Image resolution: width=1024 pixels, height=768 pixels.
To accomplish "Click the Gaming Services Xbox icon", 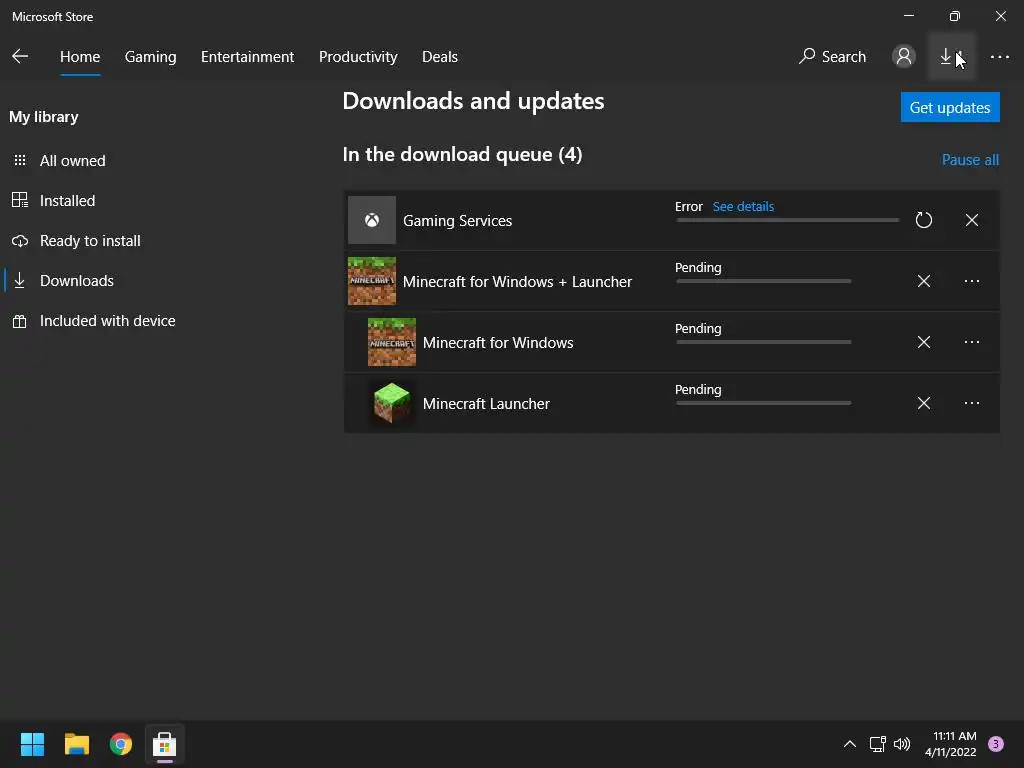I will coord(372,220).
